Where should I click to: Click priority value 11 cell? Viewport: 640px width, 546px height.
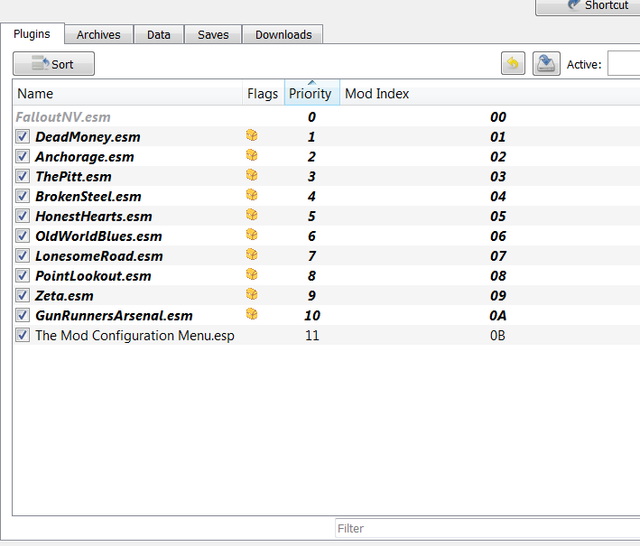pyautogui.click(x=312, y=335)
